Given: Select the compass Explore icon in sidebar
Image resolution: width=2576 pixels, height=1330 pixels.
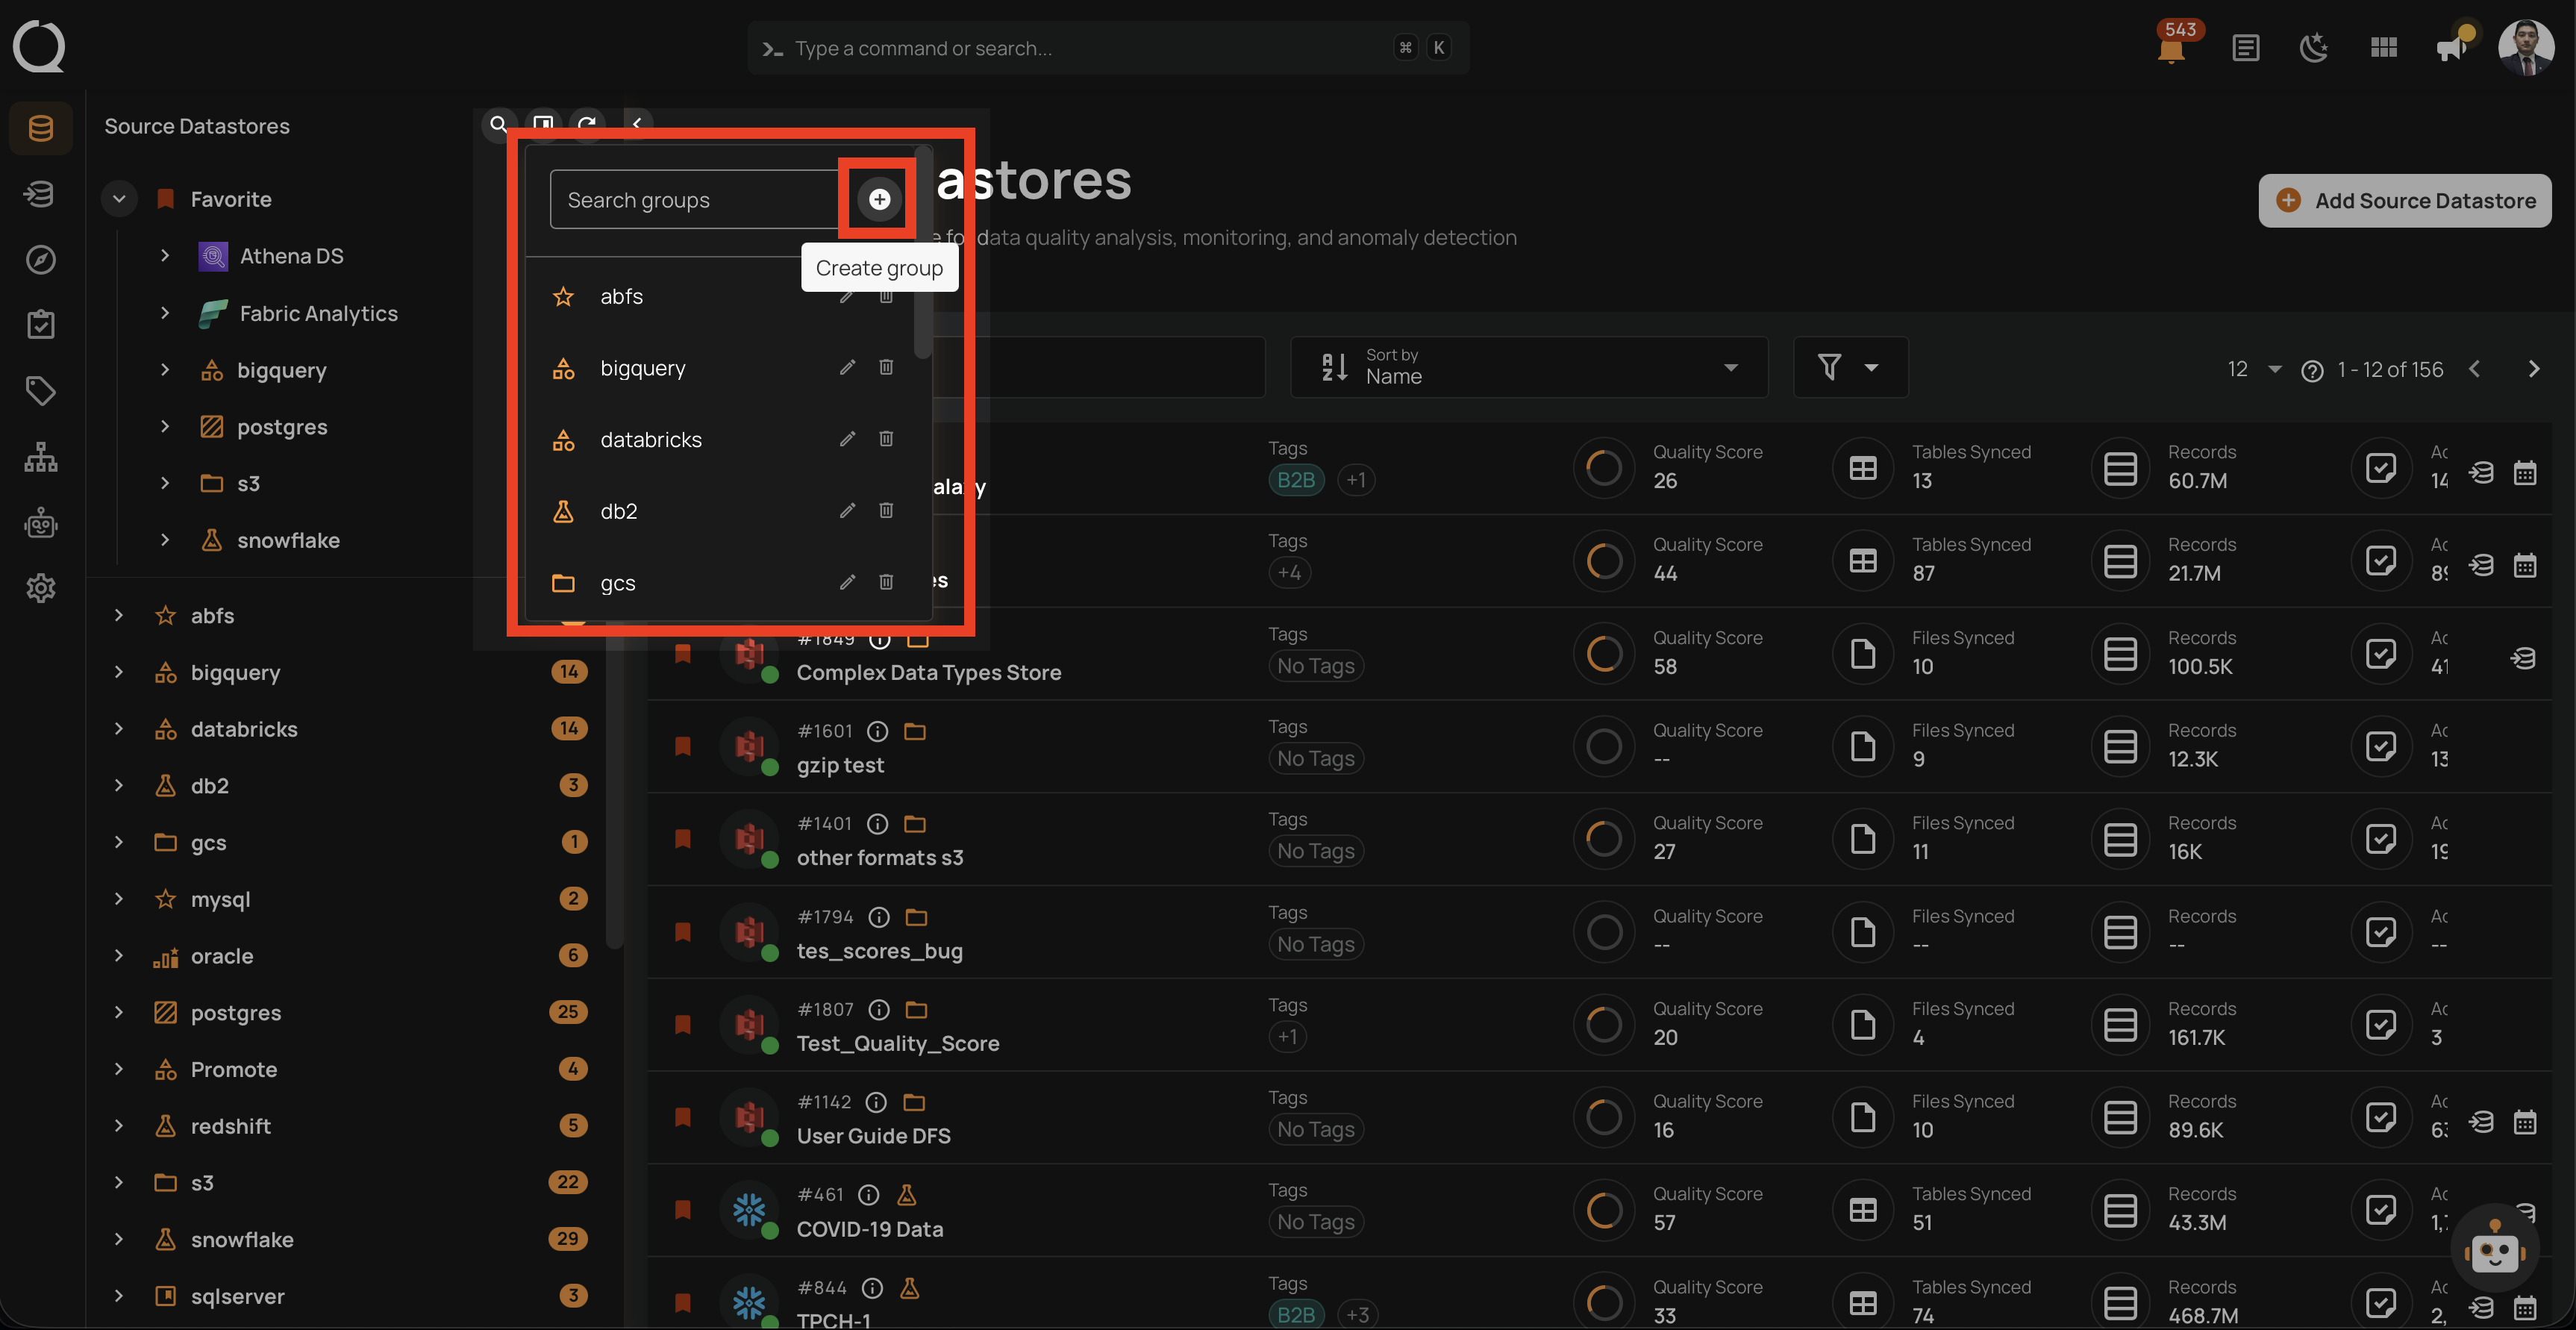Looking at the screenshot, I should (40, 259).
